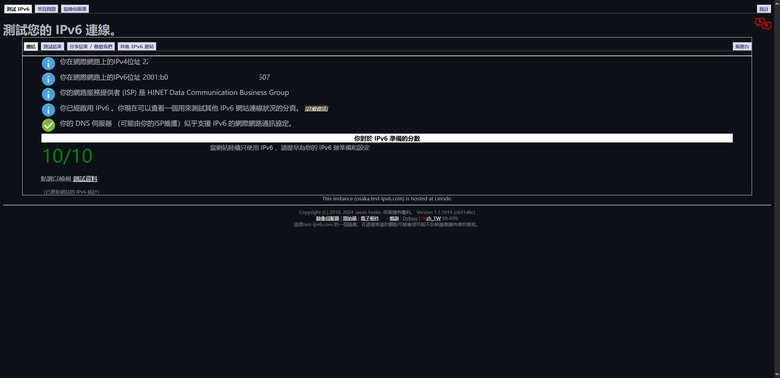The height and width of the screenshot is (378, 780).
Task: Open the '測試資料' test data link
Action: tap(85, 179)
